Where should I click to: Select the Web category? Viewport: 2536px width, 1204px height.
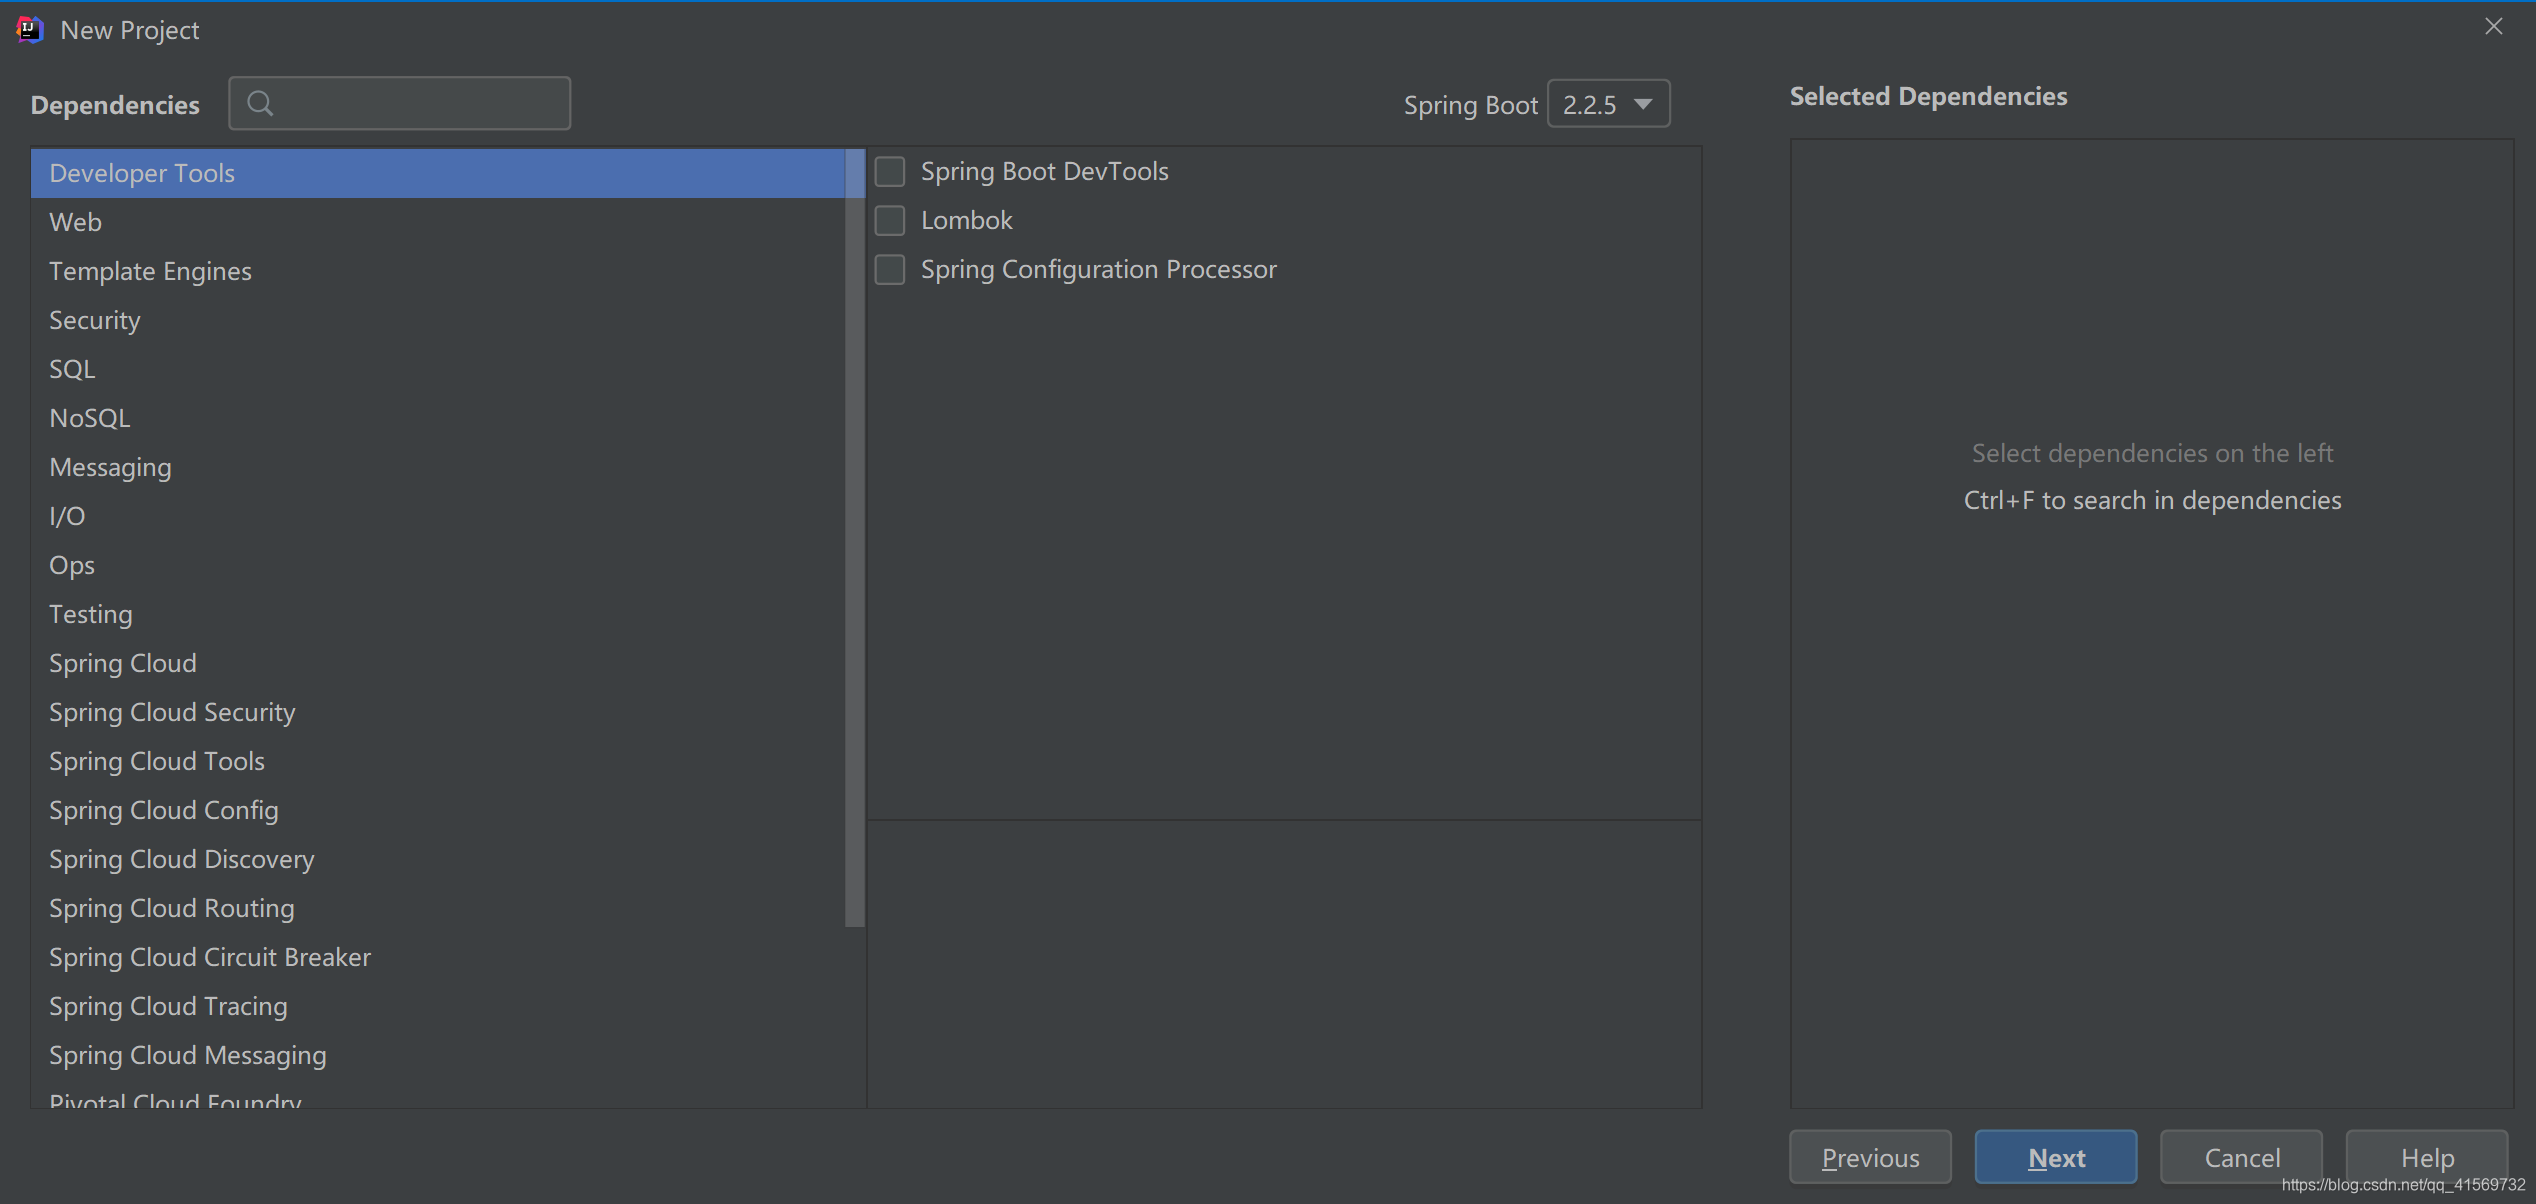point(76,222)
